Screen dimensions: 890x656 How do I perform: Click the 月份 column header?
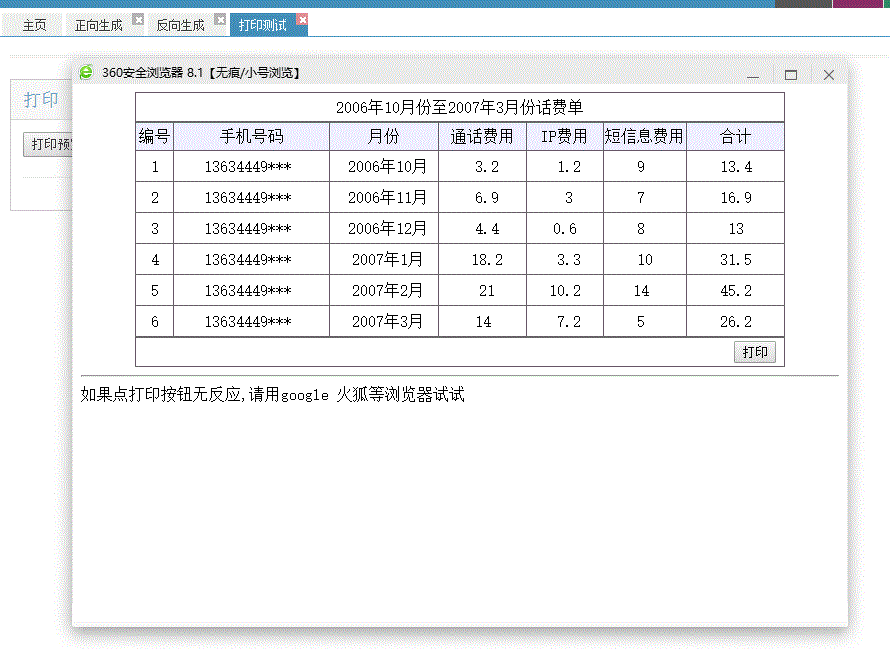pyautogui.click(x=384, y=136)
